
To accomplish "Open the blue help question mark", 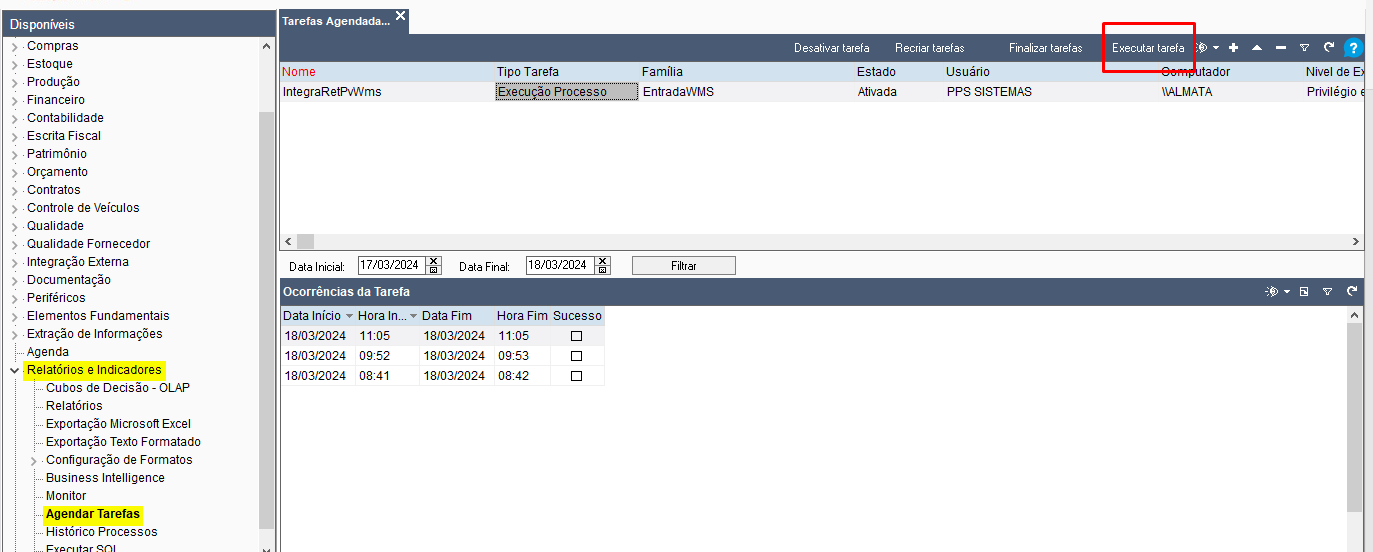I will click(1354, 47).
